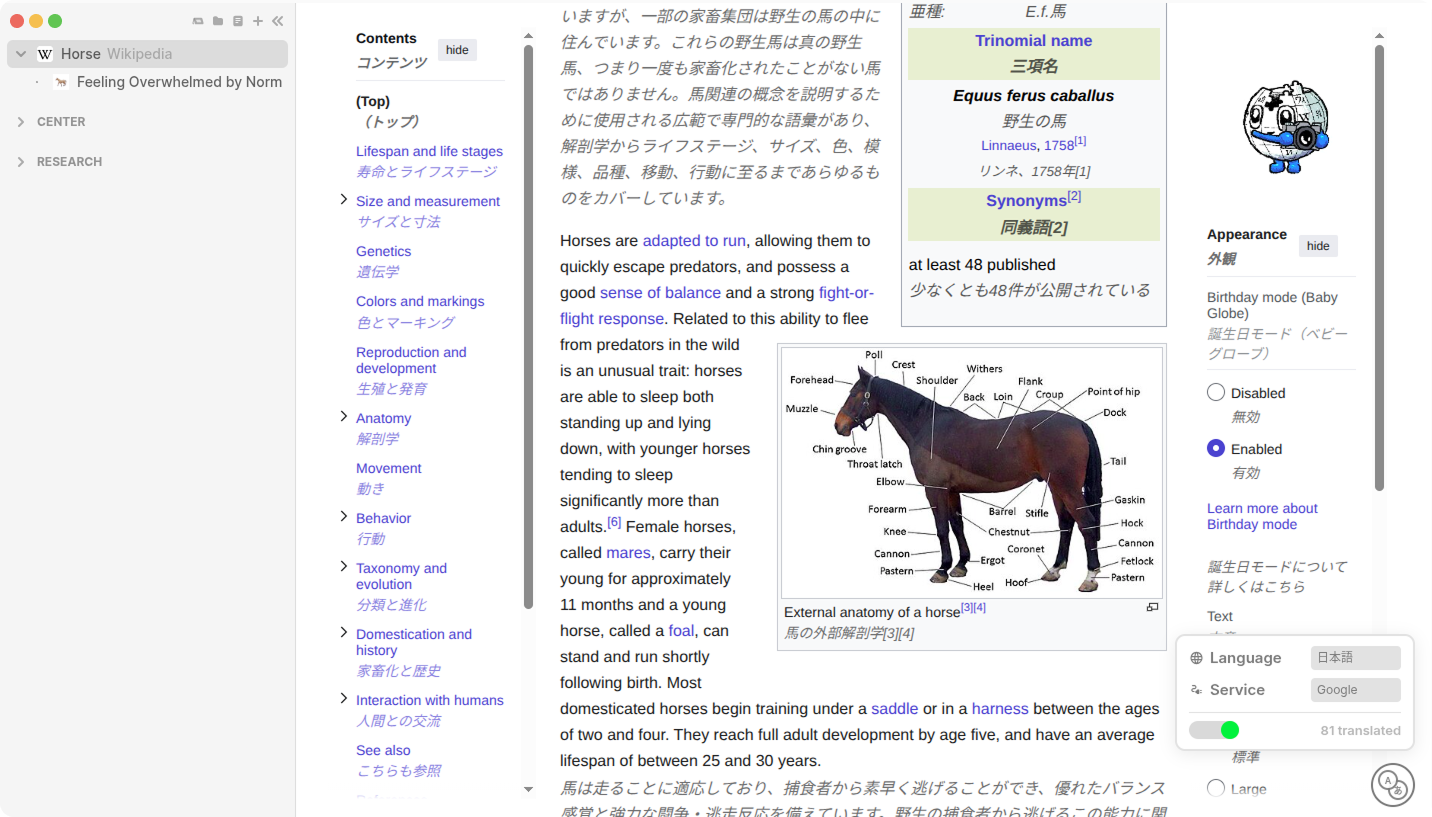Open the Language dropdown showing 日本語
The image size is (1432, 817).
pos(1355,658)
